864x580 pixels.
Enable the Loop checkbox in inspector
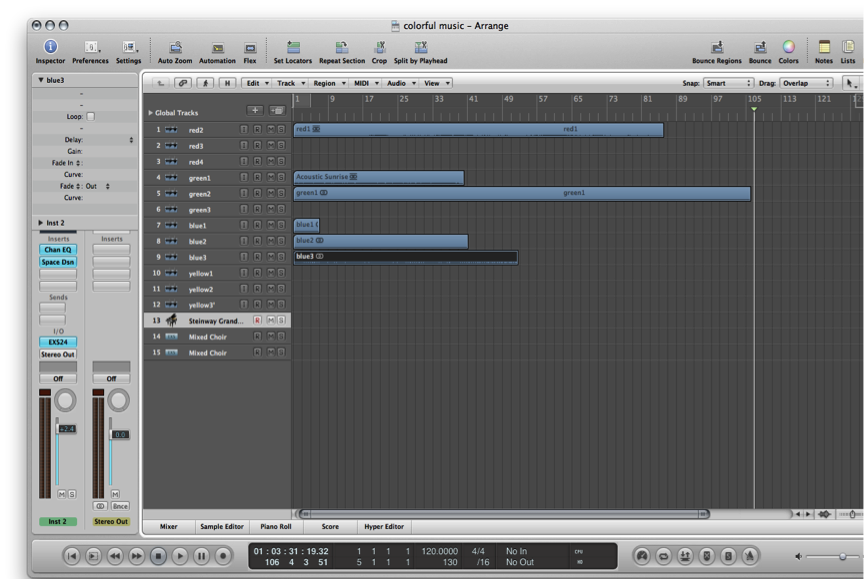91,117
